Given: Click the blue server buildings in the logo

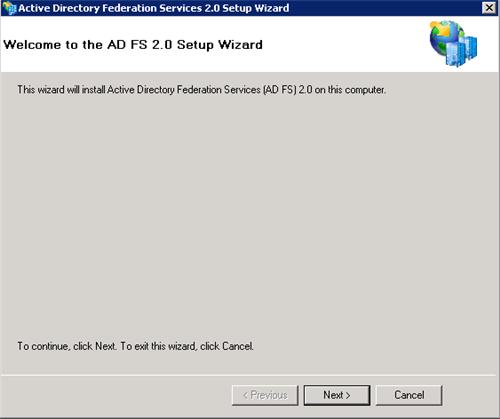Looking at the screenshot, I should click(463, 51).
